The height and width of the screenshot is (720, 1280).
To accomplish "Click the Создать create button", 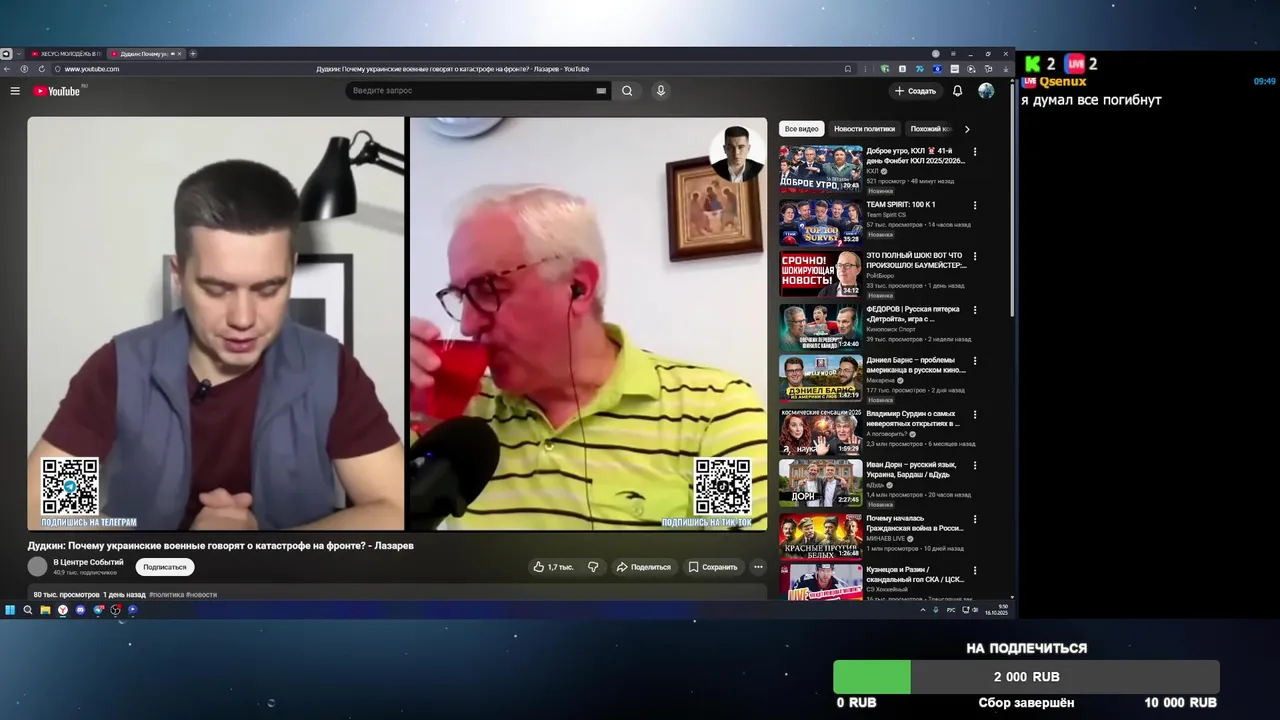I will pyautogui.click(x=915, y=91).
